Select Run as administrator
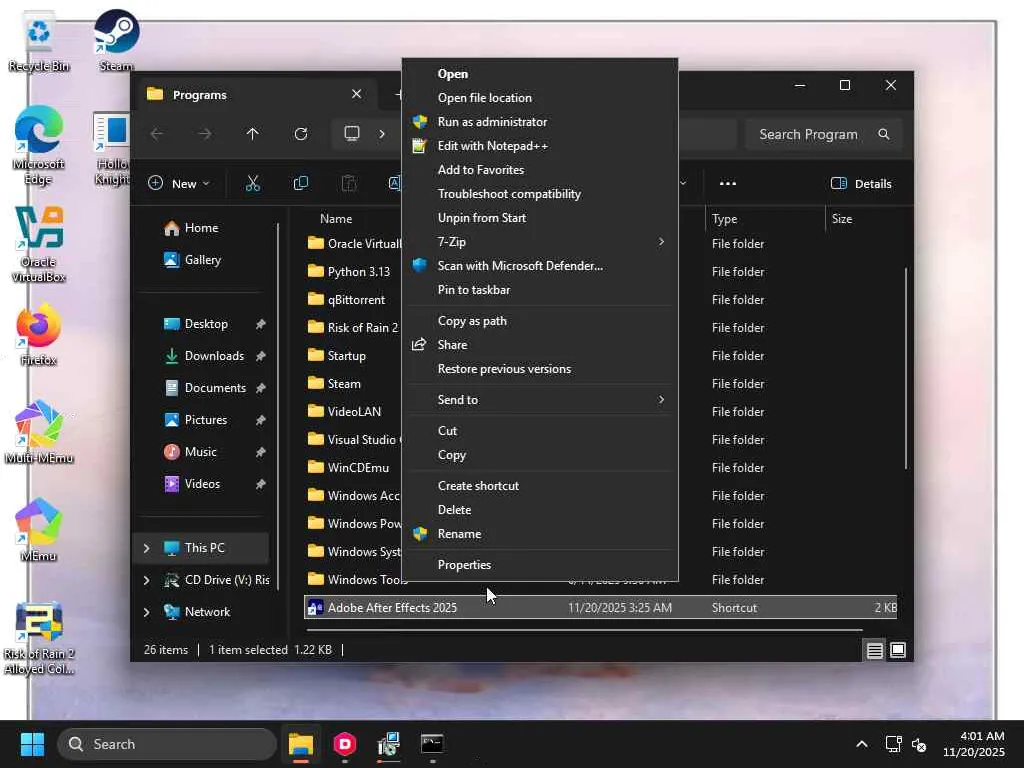The height and width of the screenshot is (768, 1024). point(541,122)
